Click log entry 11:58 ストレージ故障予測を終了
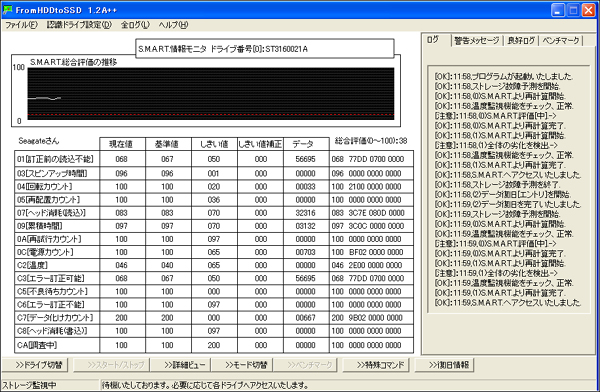 coord(497,185)
